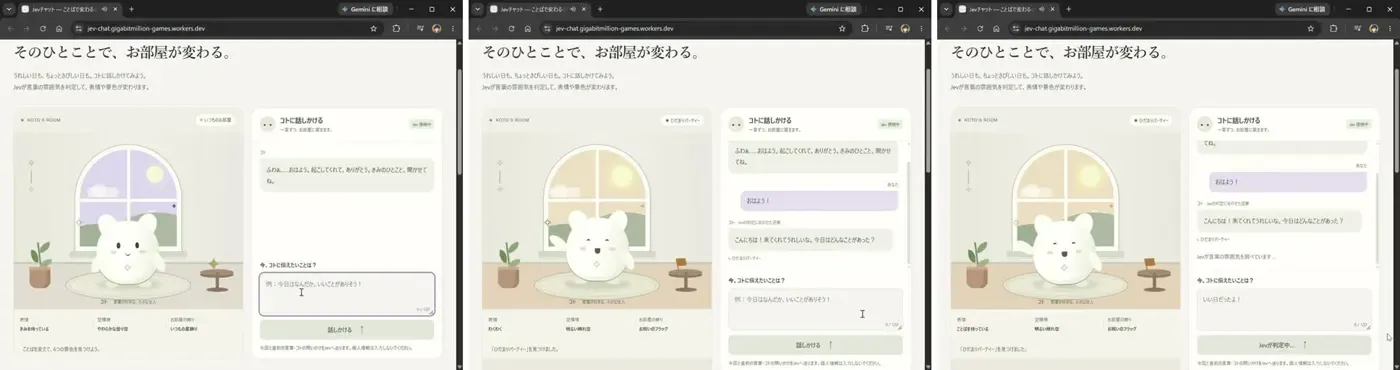Open a new tab in left window
The width and height of the screenshot is (1400, 370).
point(131,9)
